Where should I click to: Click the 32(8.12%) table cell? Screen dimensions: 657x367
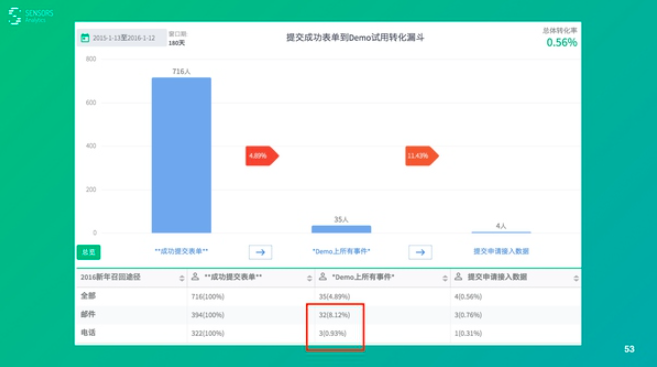334,315
